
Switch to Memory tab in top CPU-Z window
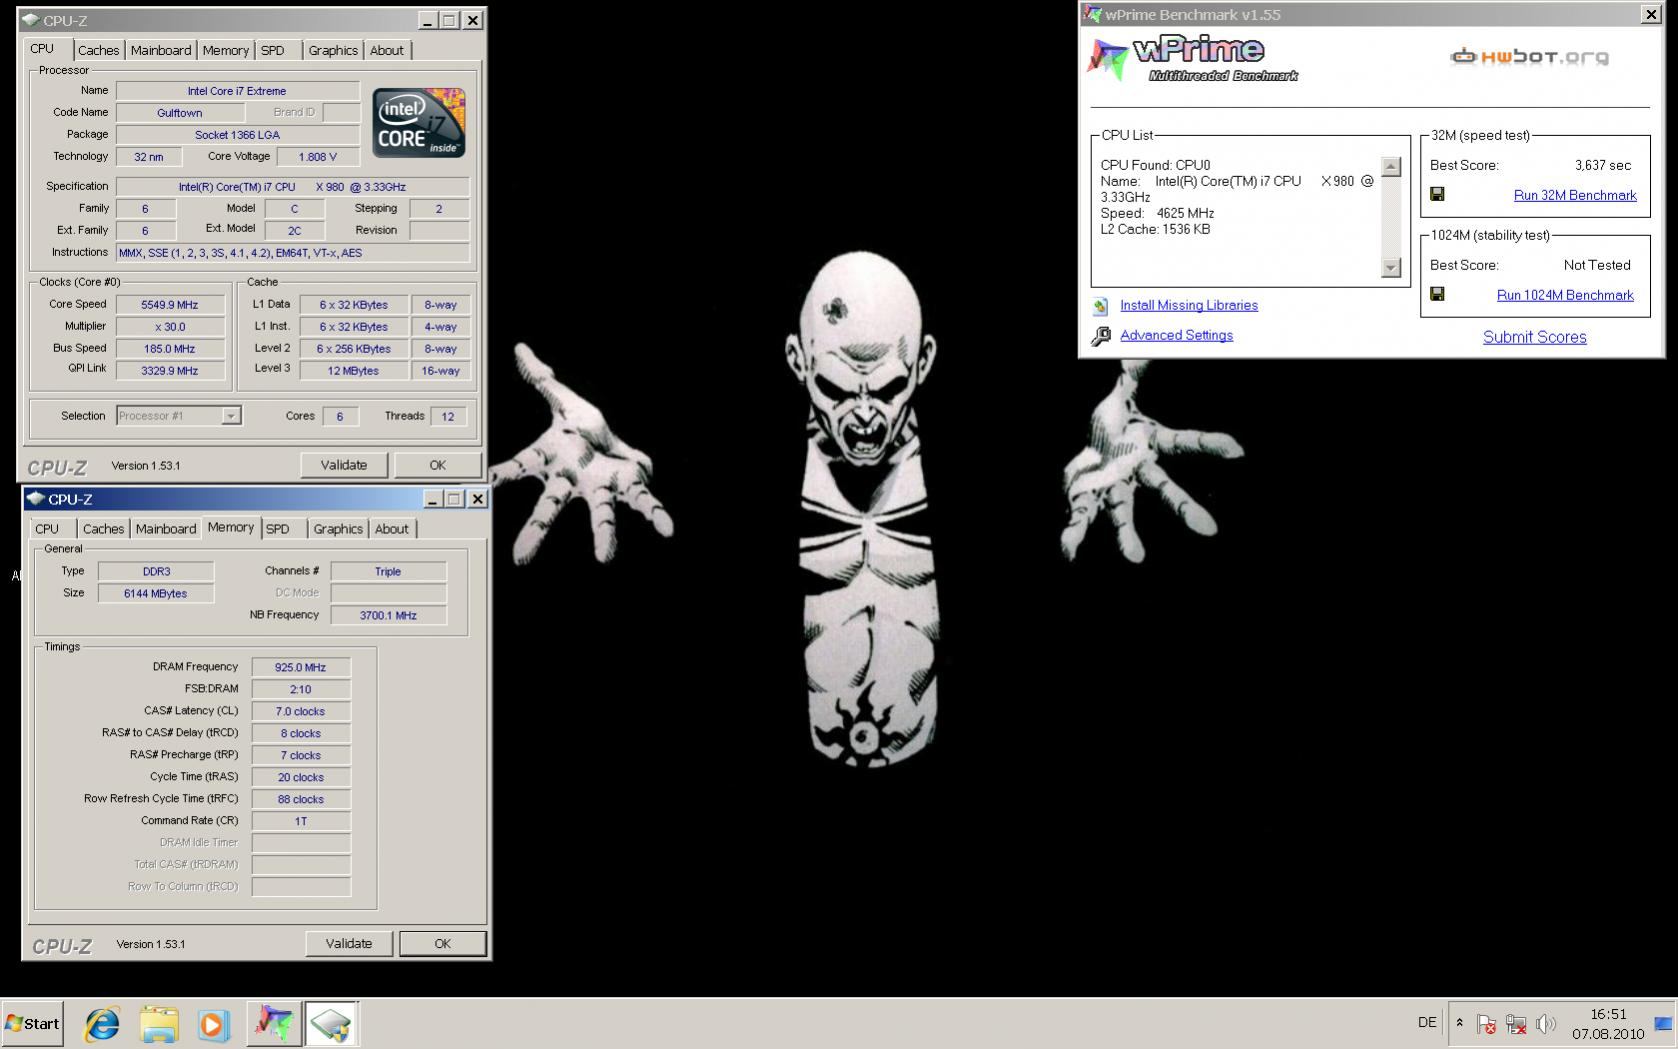pos(225,50)
